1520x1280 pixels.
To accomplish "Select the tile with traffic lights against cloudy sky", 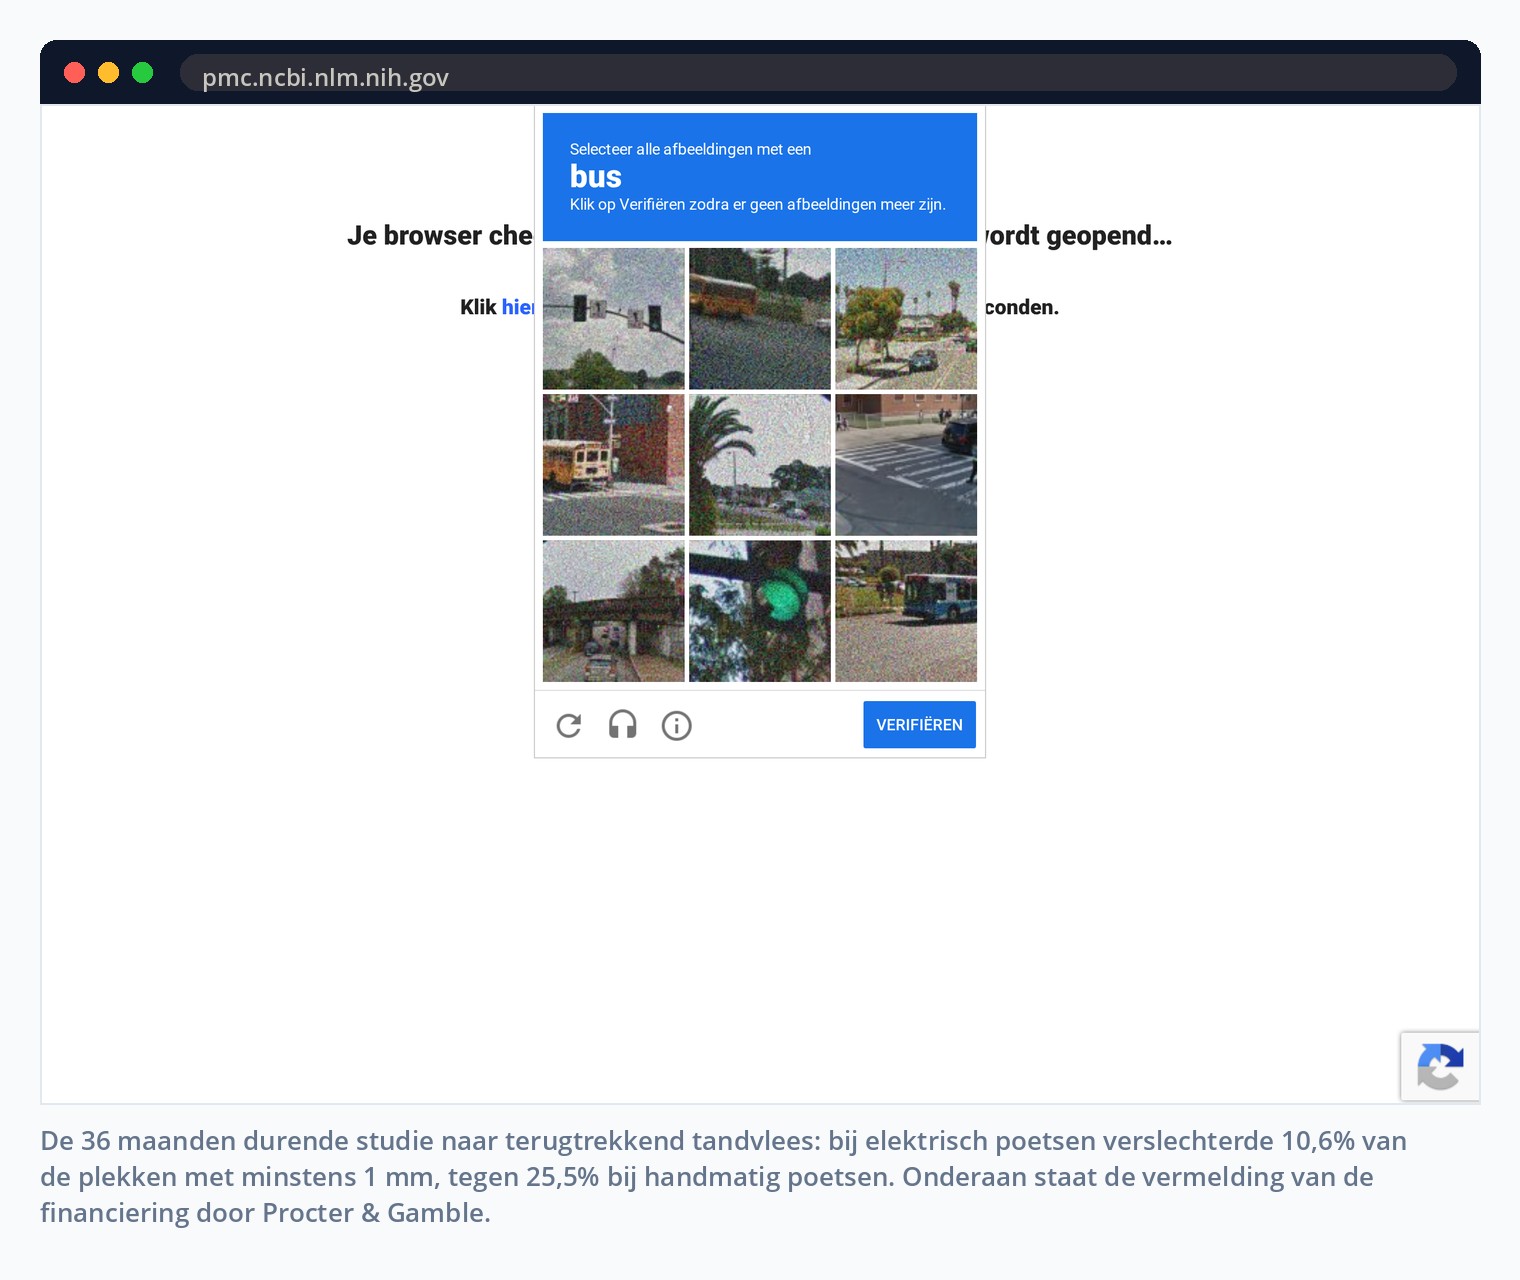I will click(614, 319).
